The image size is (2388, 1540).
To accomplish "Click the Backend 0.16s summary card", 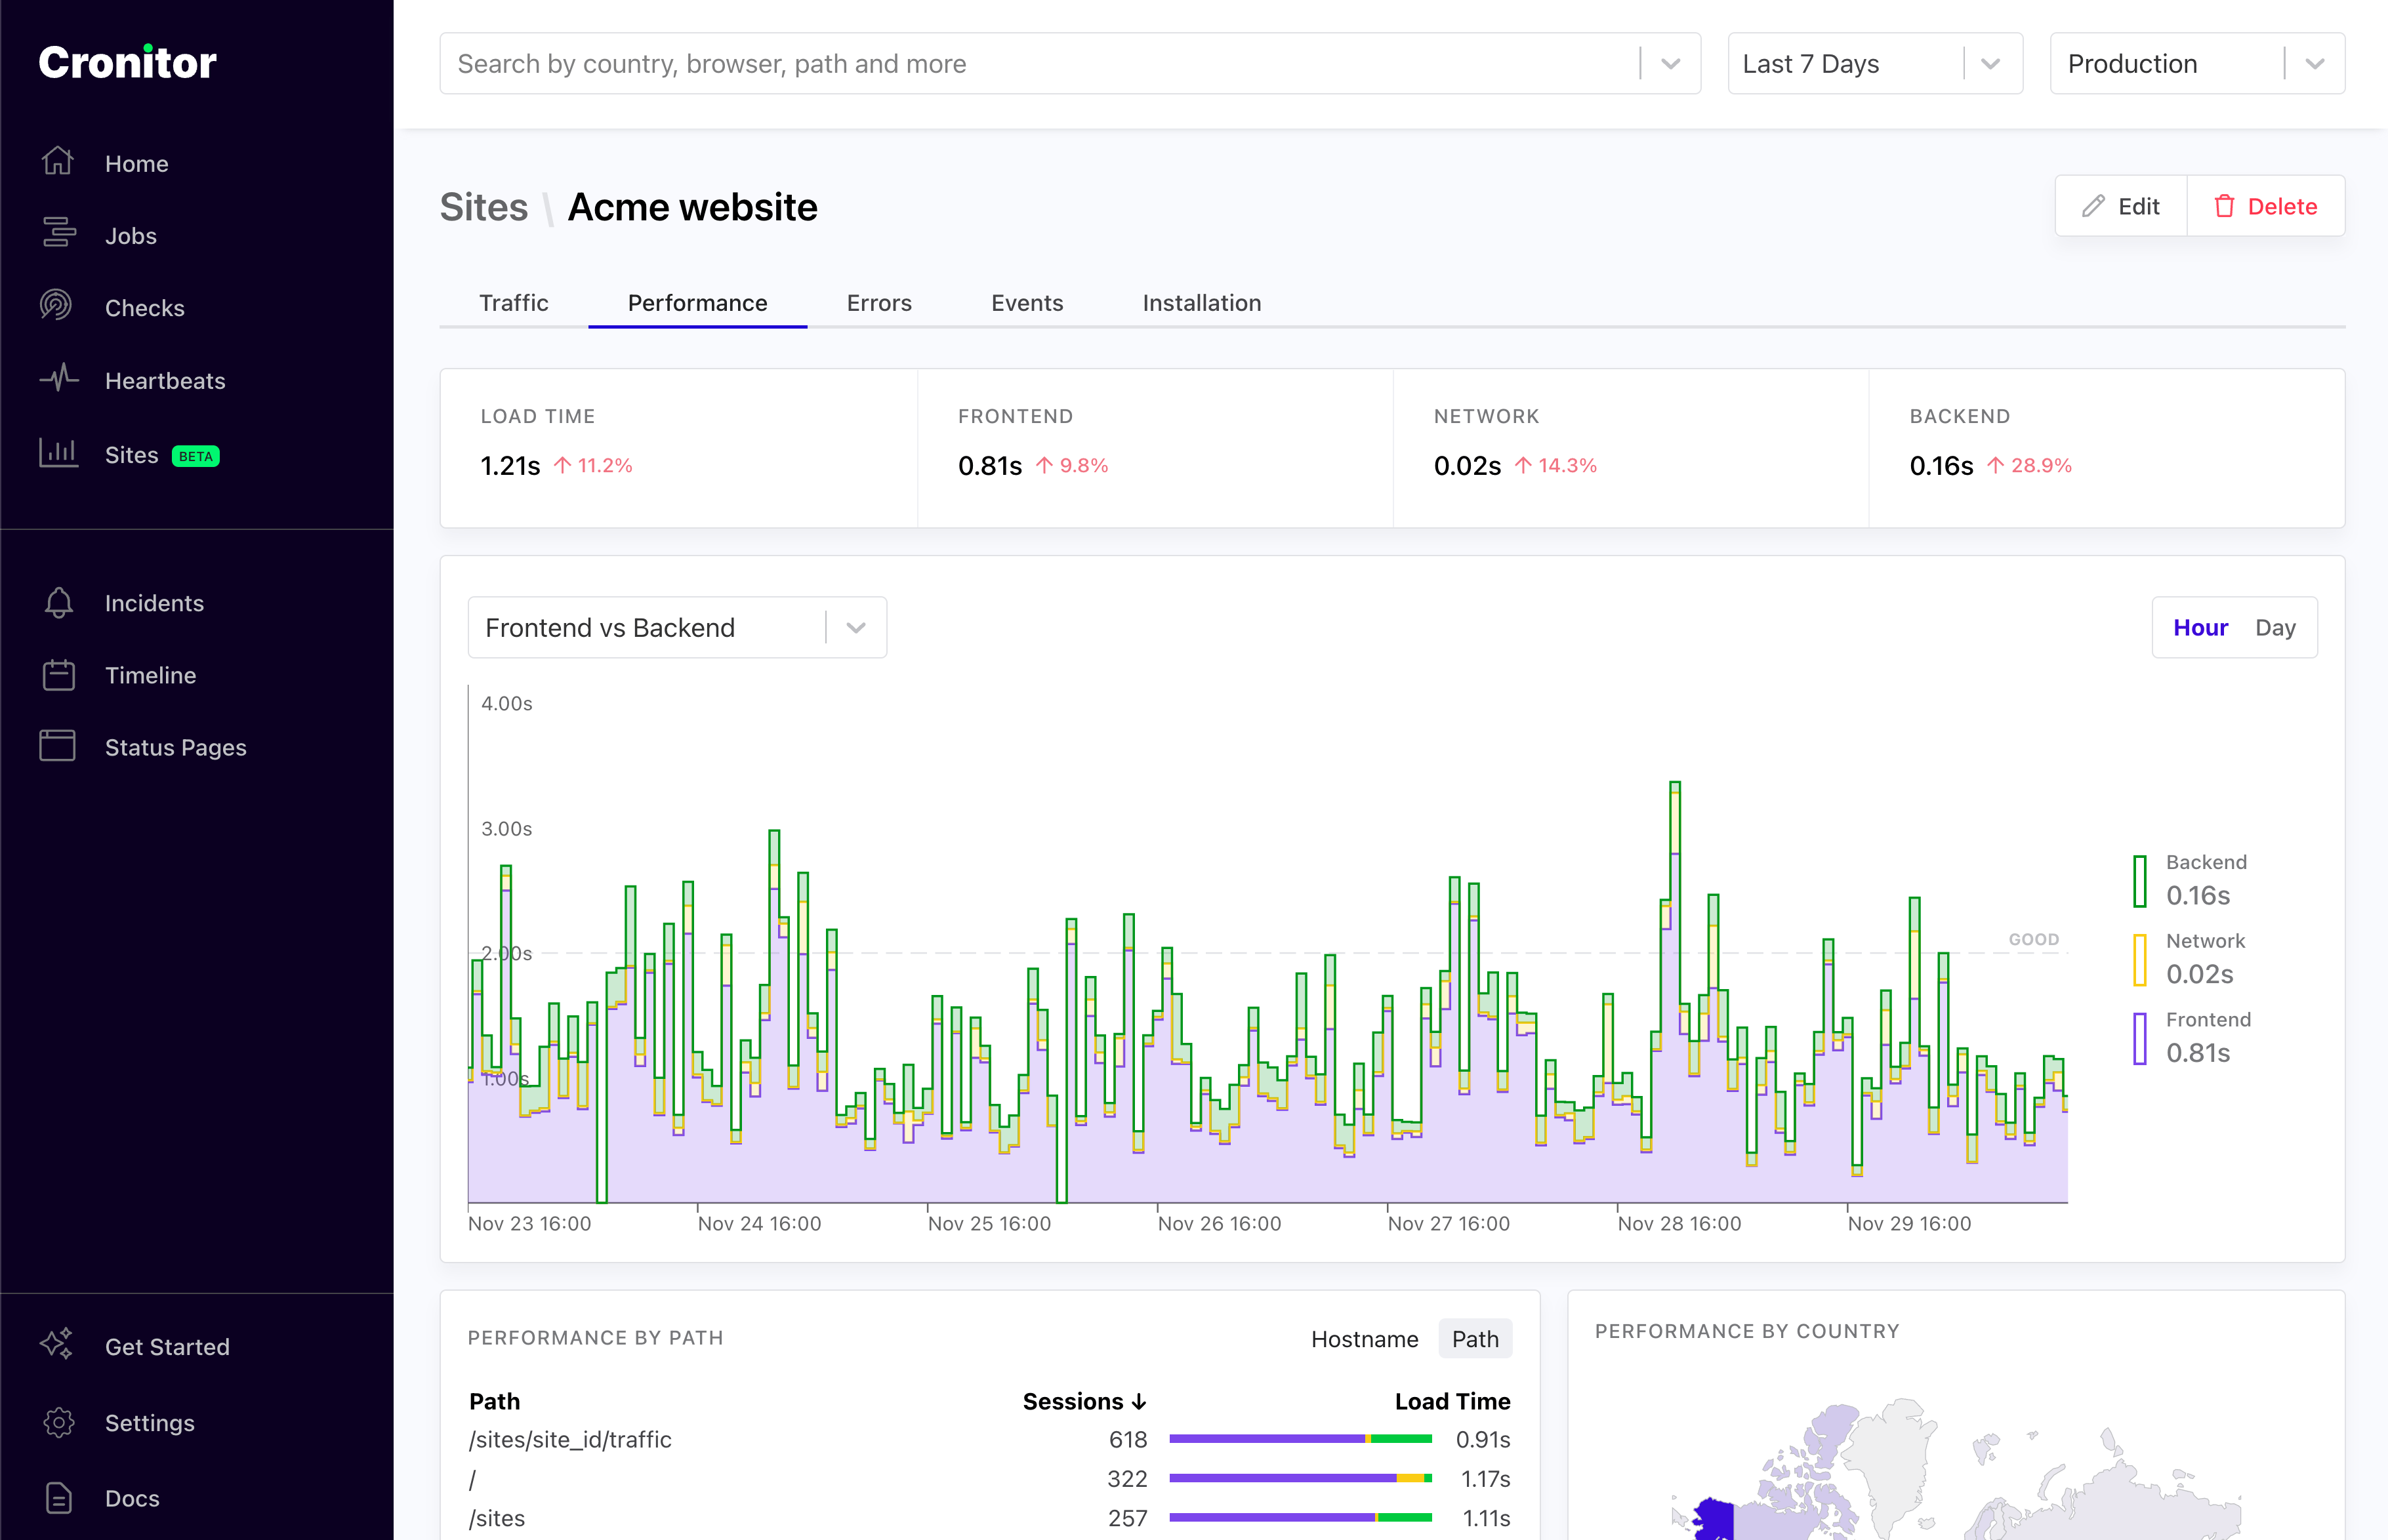I will 2107,448.
